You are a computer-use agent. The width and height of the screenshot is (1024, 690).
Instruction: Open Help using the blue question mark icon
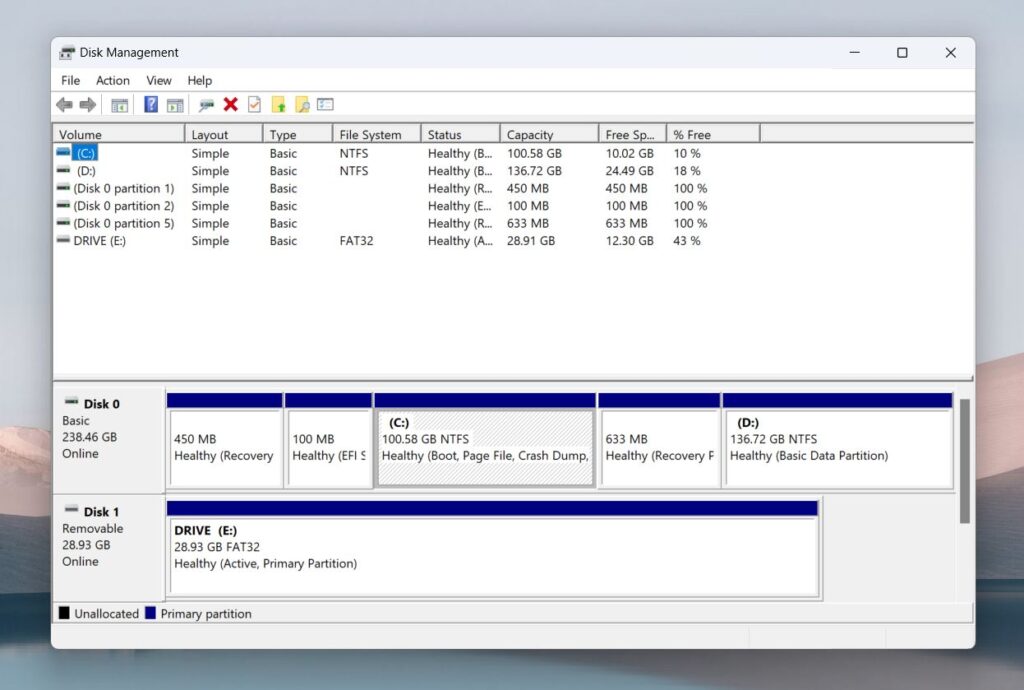[150, 104]
